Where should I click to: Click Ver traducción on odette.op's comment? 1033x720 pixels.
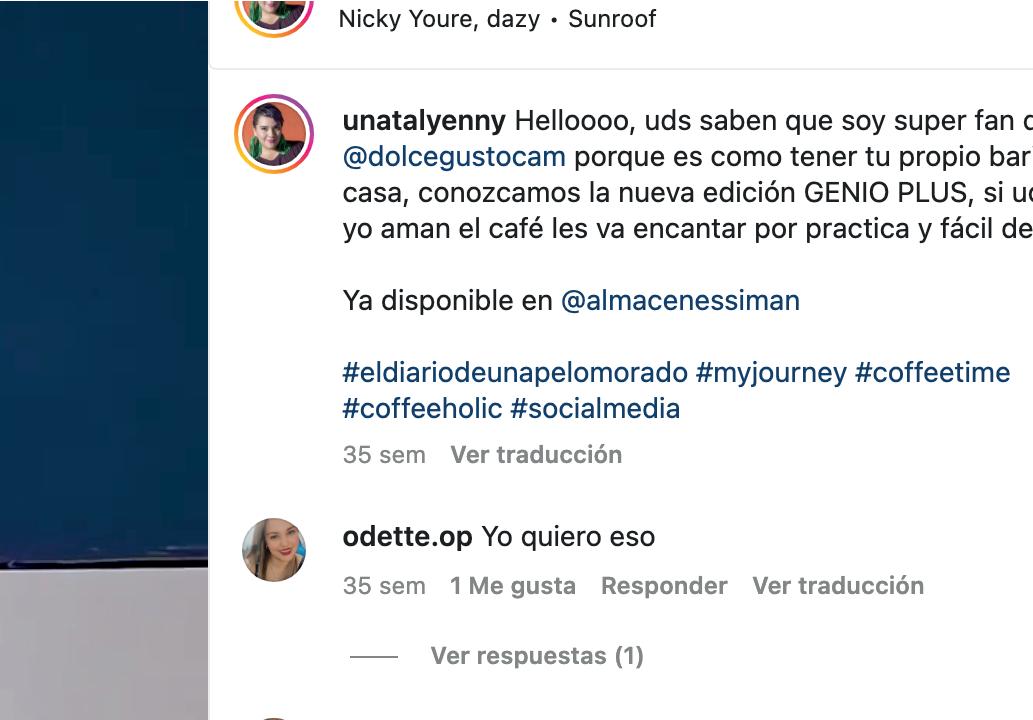(838, 586)
